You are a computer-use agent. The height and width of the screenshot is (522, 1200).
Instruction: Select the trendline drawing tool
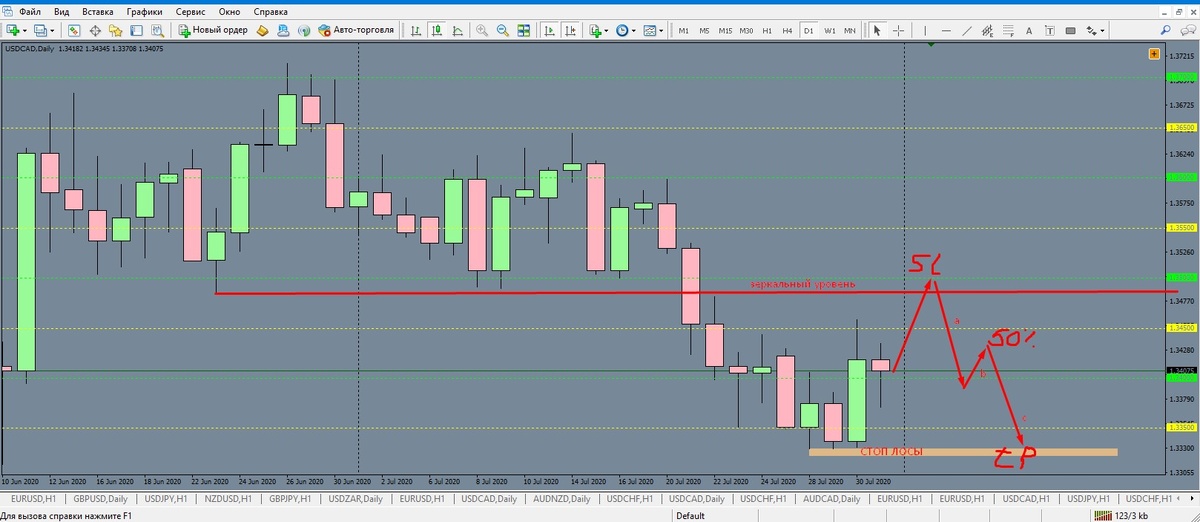[x=967, y=30]
